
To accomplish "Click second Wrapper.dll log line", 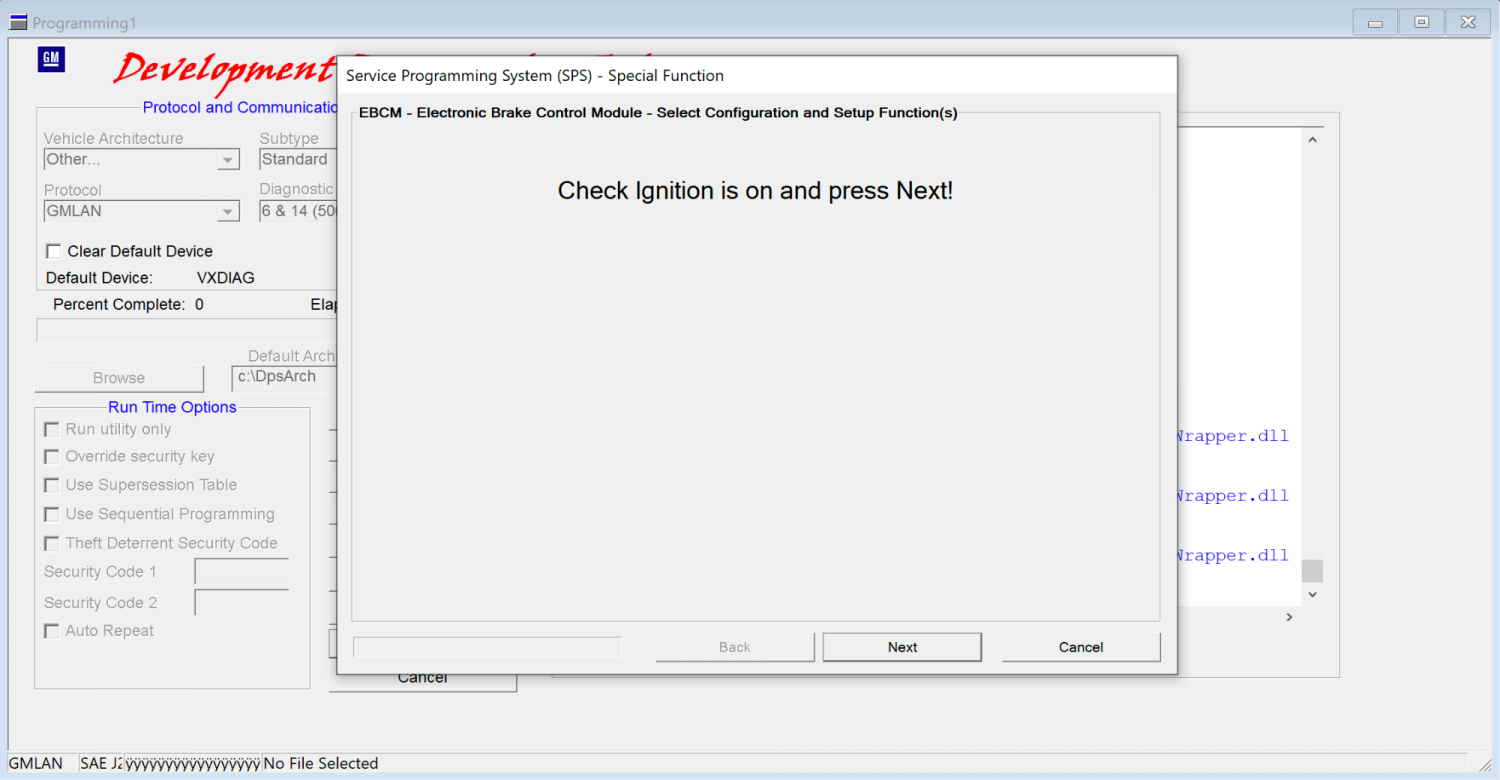I will click(x=1233, y=496).
